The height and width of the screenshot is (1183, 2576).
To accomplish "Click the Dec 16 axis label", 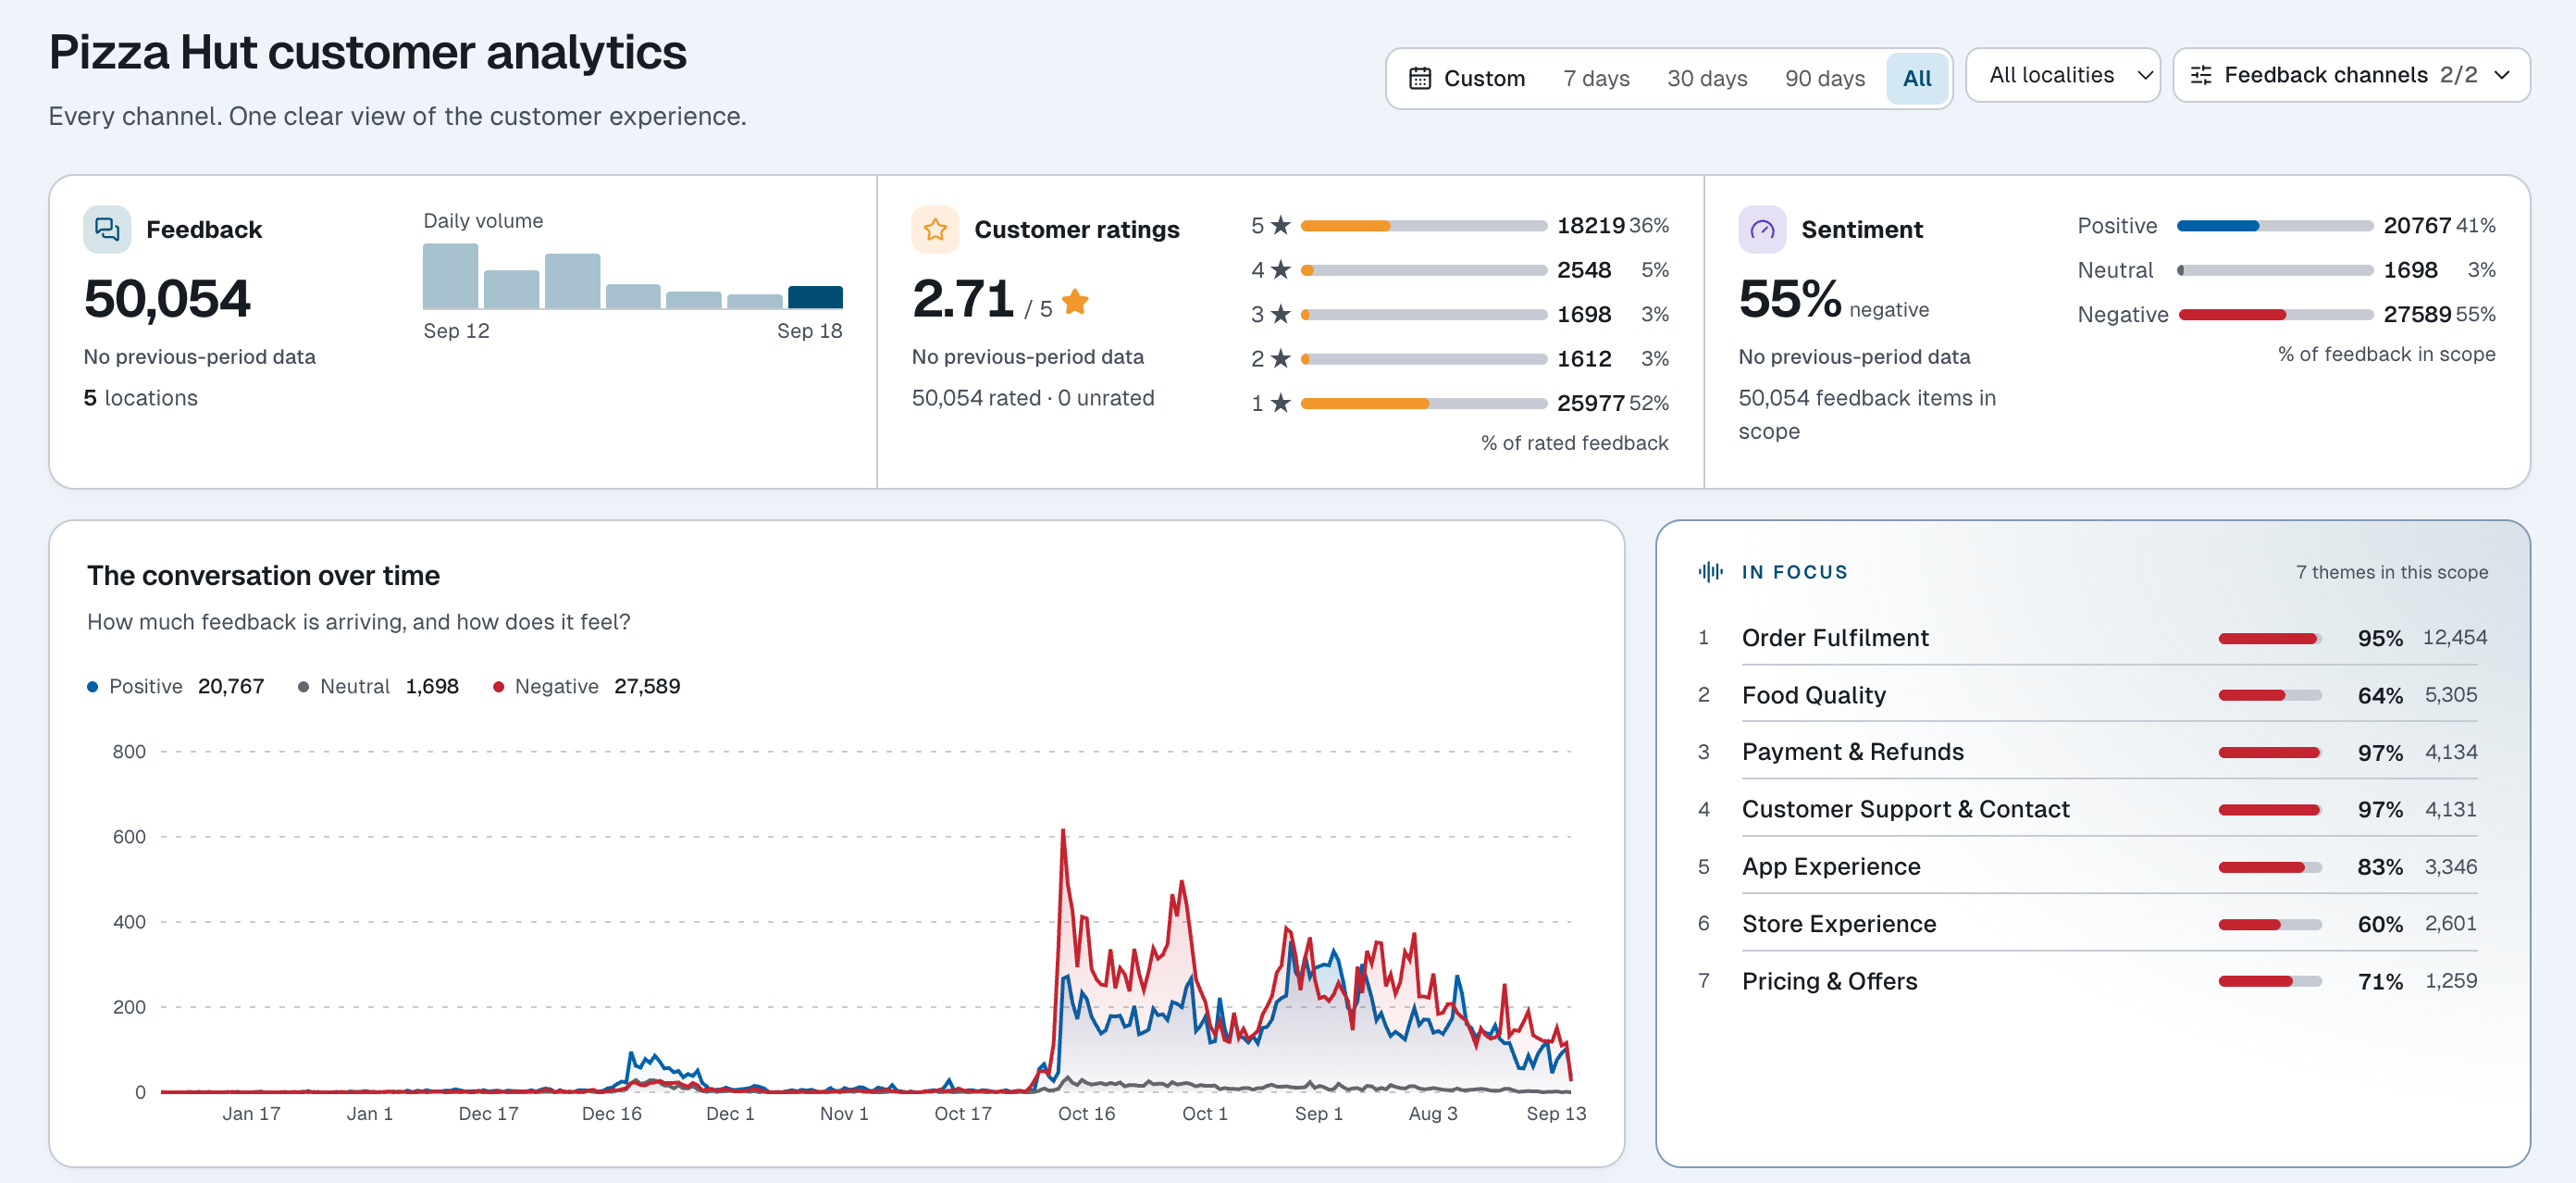I will (x=611, y=1113).
